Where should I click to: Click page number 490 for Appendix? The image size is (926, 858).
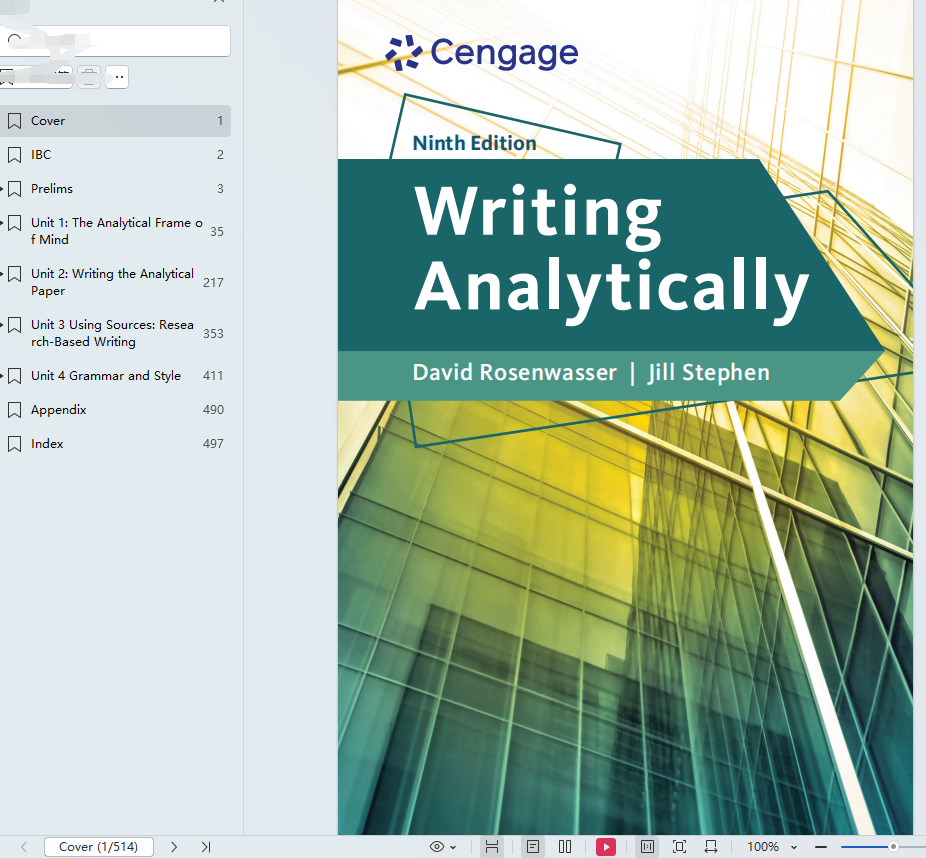tap(213, 410)
